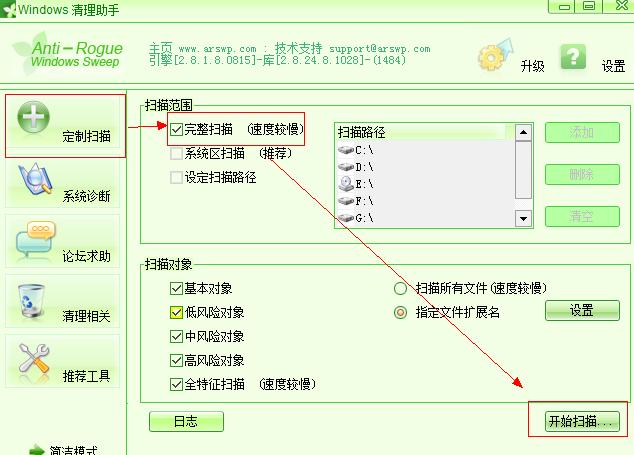Screen dimensions: 634x455
Task: Click scan path list scroll down arrow
Action: pyautogui.click(x=523, y=218)
